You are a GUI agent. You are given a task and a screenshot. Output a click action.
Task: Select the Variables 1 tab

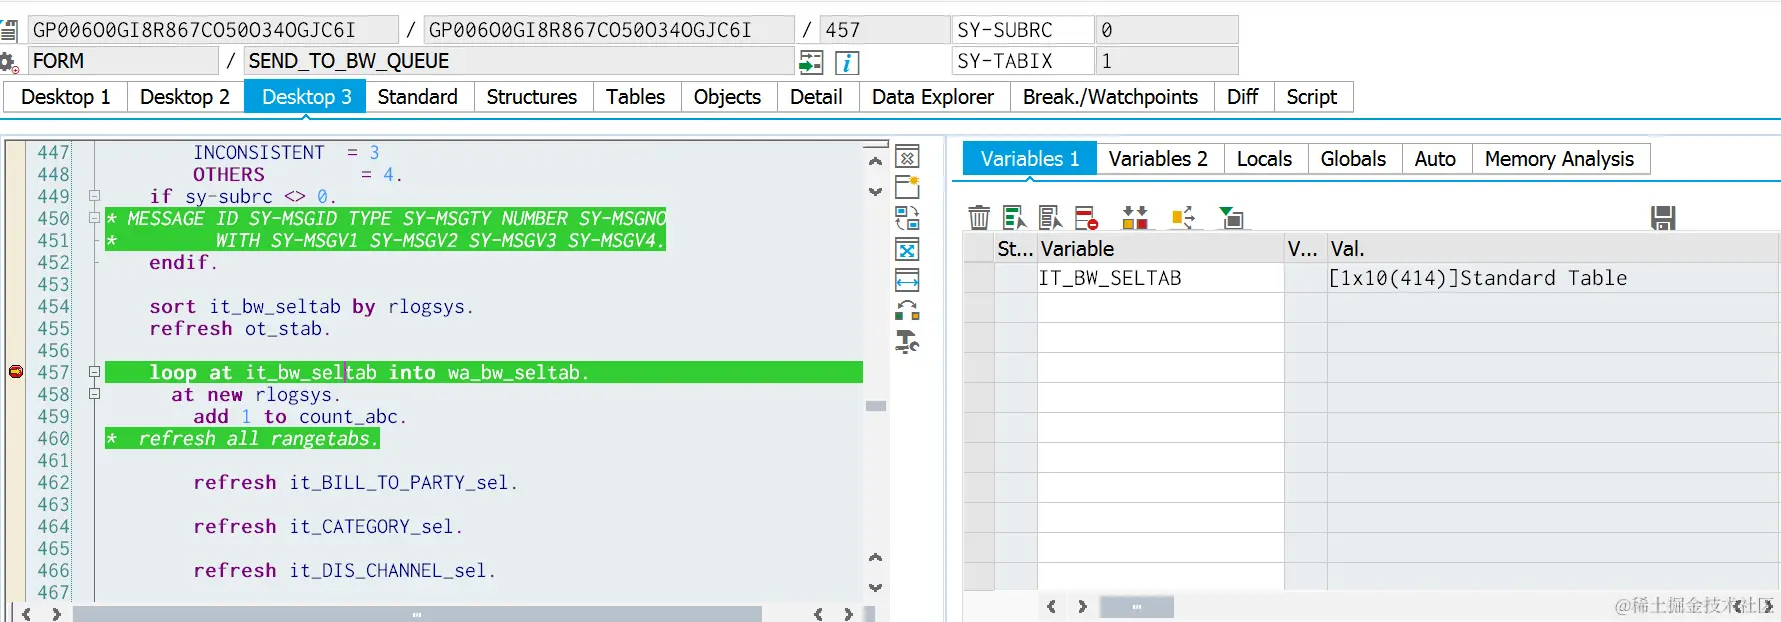[1030, 159]
